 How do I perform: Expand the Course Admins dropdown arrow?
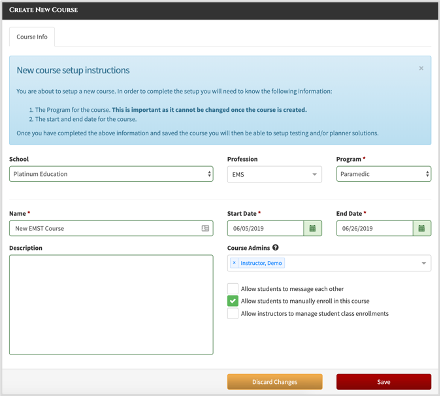point(424,263)
